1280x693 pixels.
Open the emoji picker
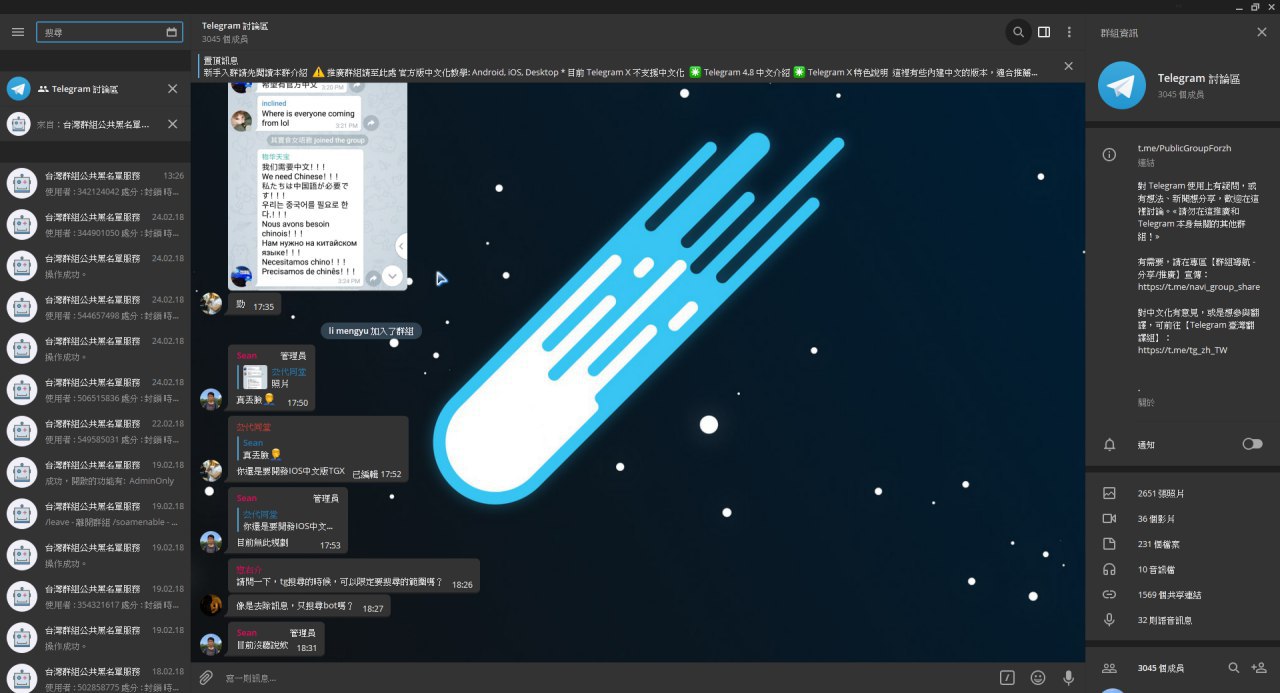click(1038, 678)
